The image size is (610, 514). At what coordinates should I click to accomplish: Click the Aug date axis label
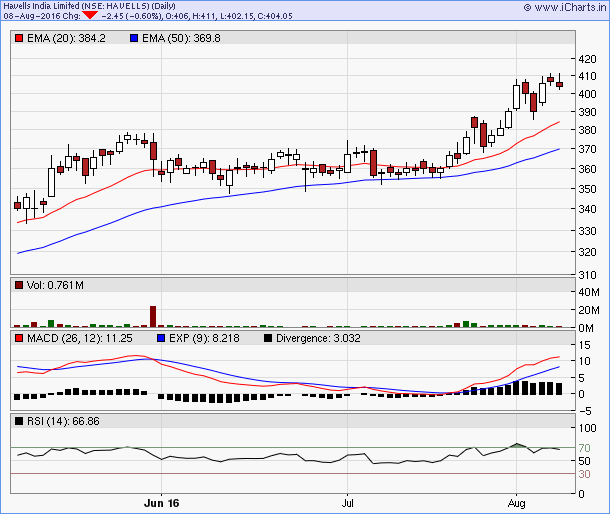(x=516, y=503)
